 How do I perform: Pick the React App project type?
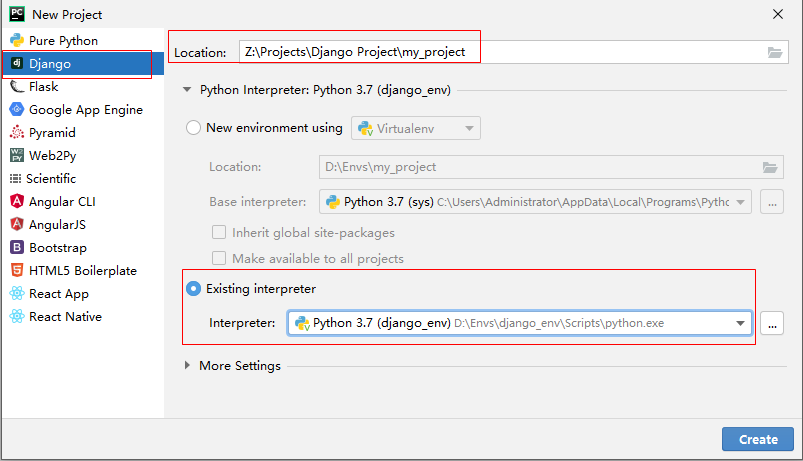pyautogui.click(x=82, y=294)
